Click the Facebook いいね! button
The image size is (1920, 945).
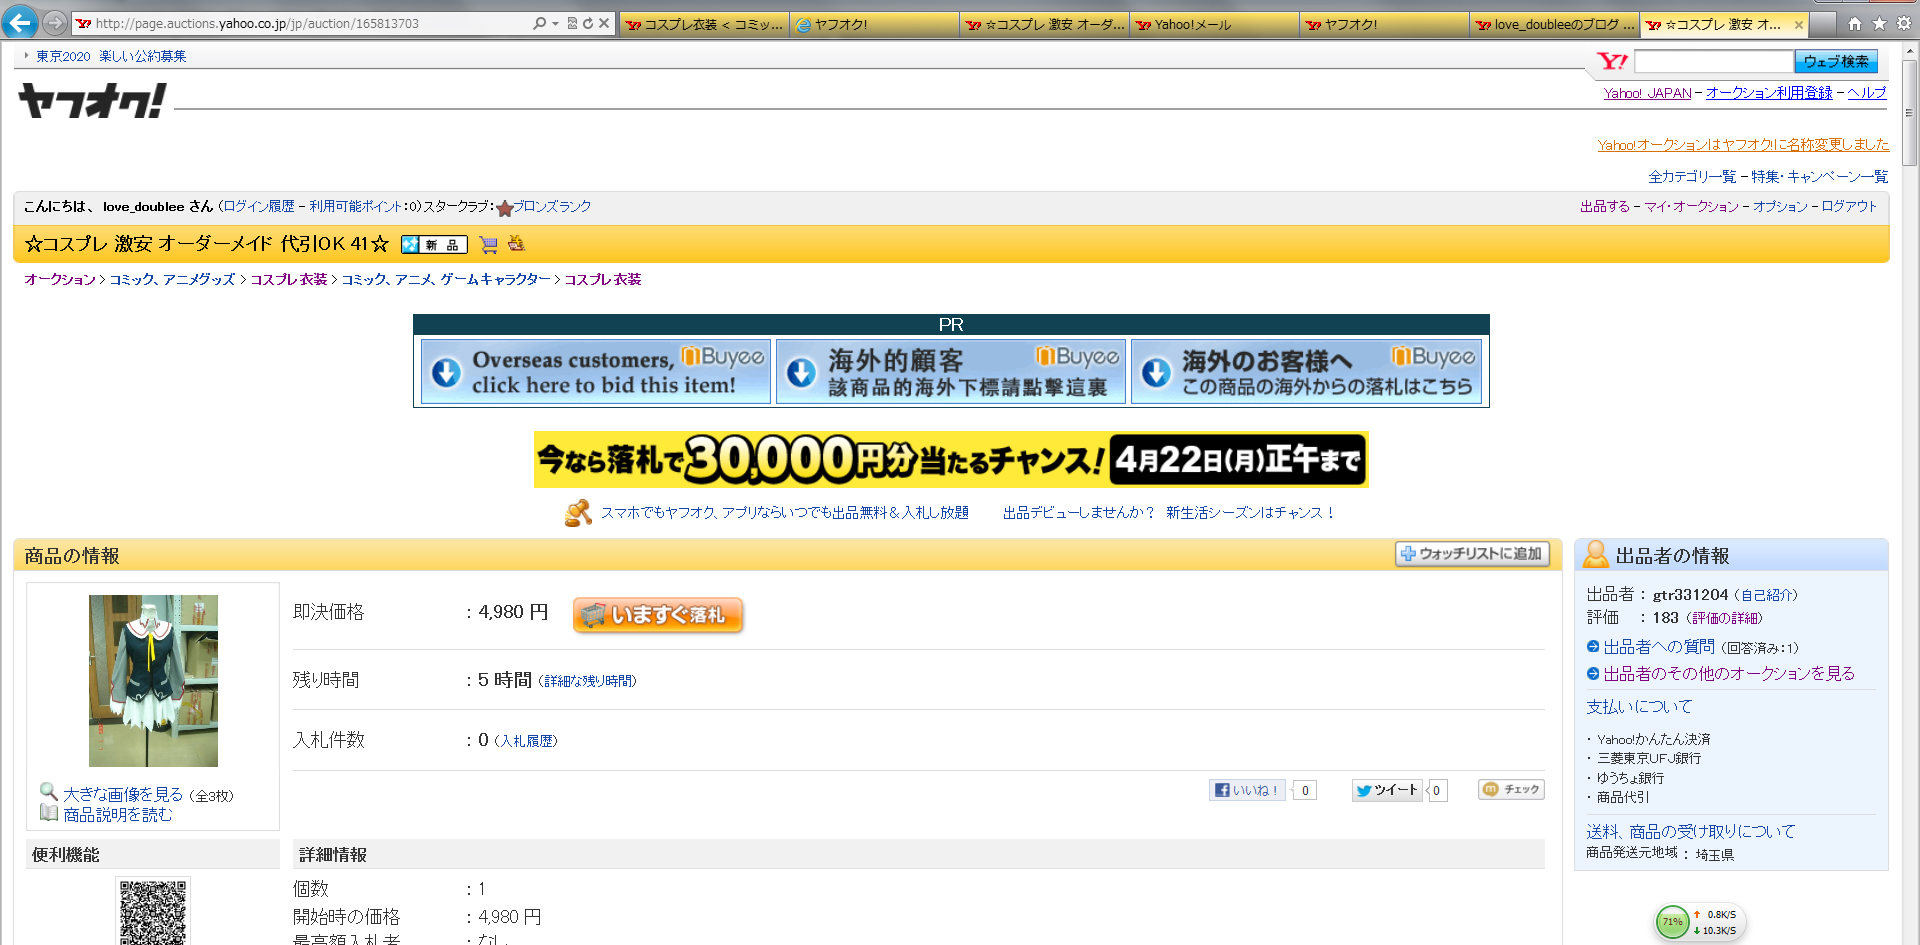click(1247, 790)
